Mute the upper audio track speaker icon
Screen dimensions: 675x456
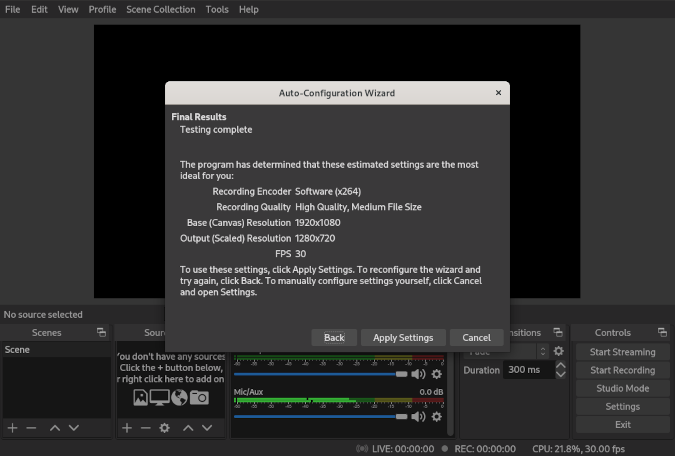click(x=418, y=374)
